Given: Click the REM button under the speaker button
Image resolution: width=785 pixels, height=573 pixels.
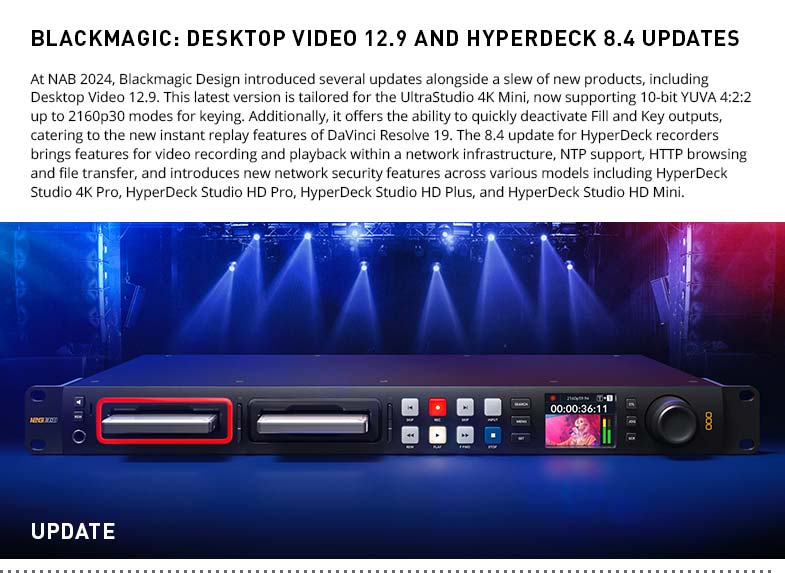Looking at the screenshot, I should 79,416.
